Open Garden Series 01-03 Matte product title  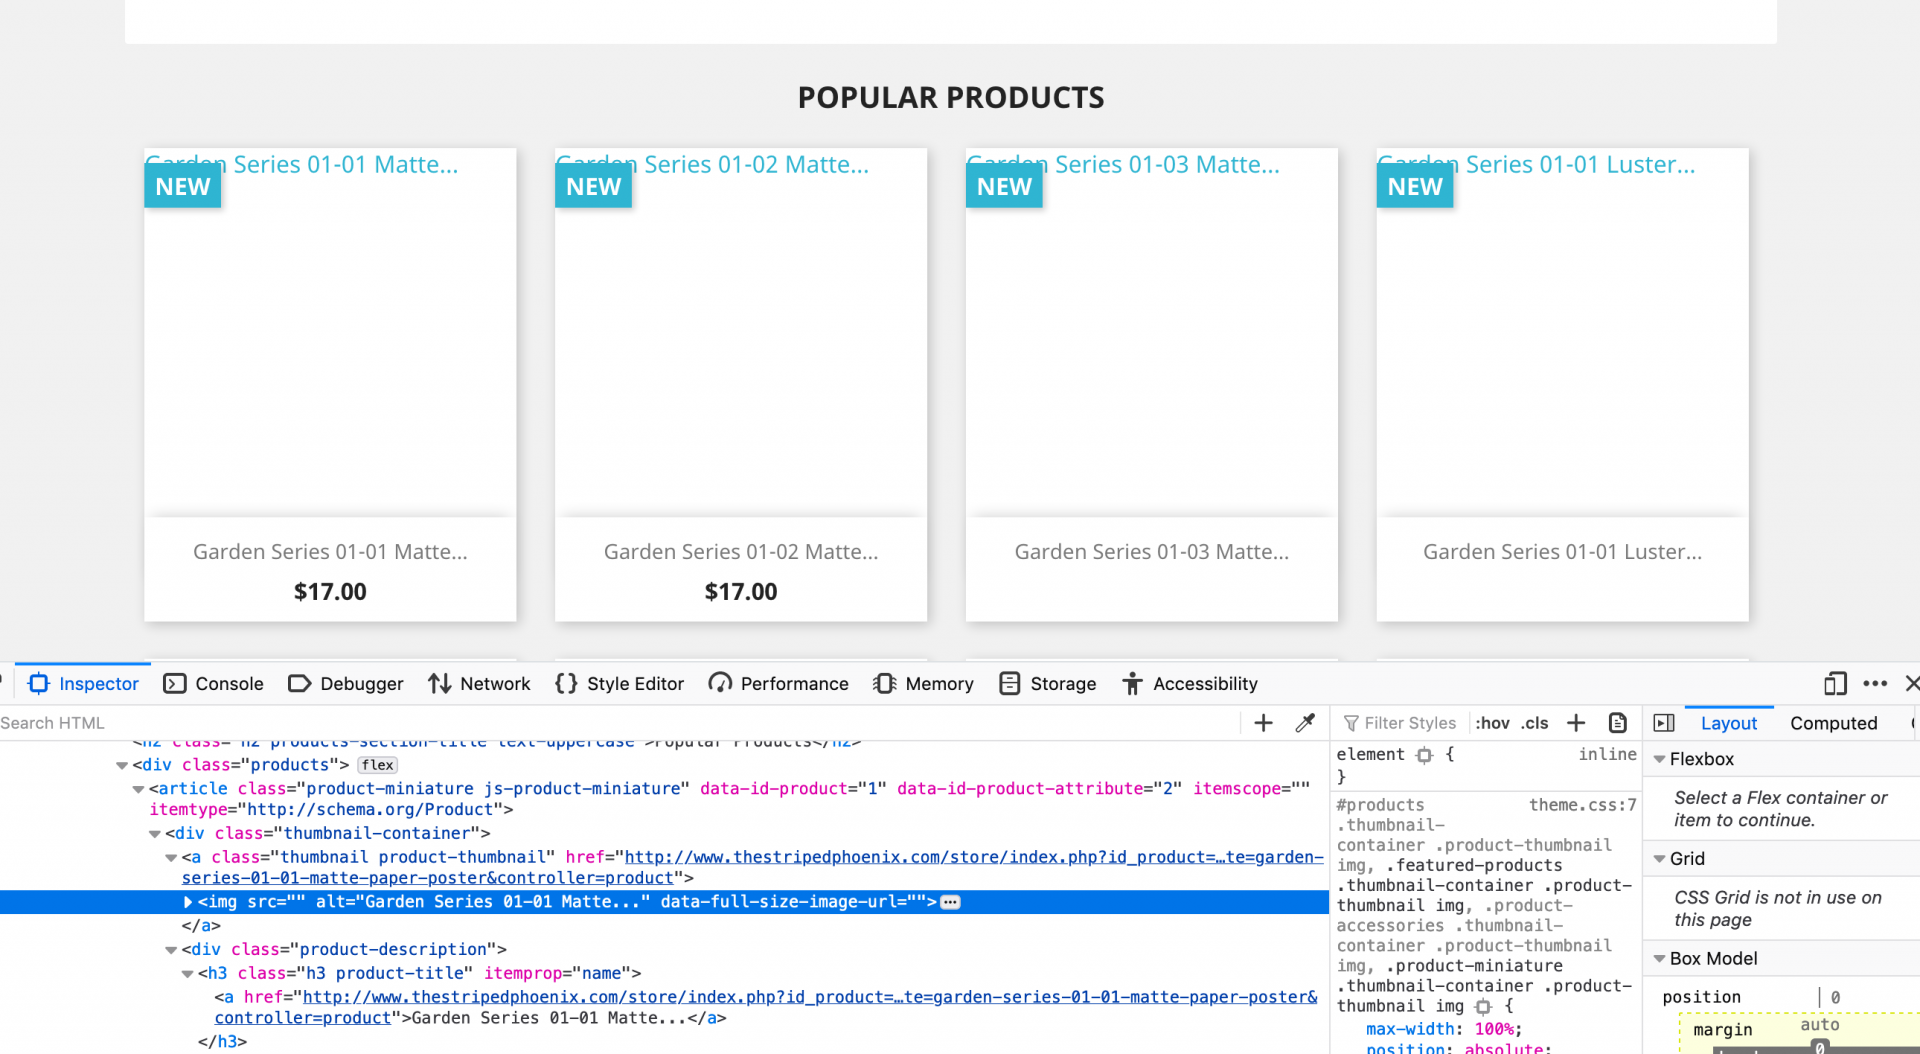point(1152,552)
